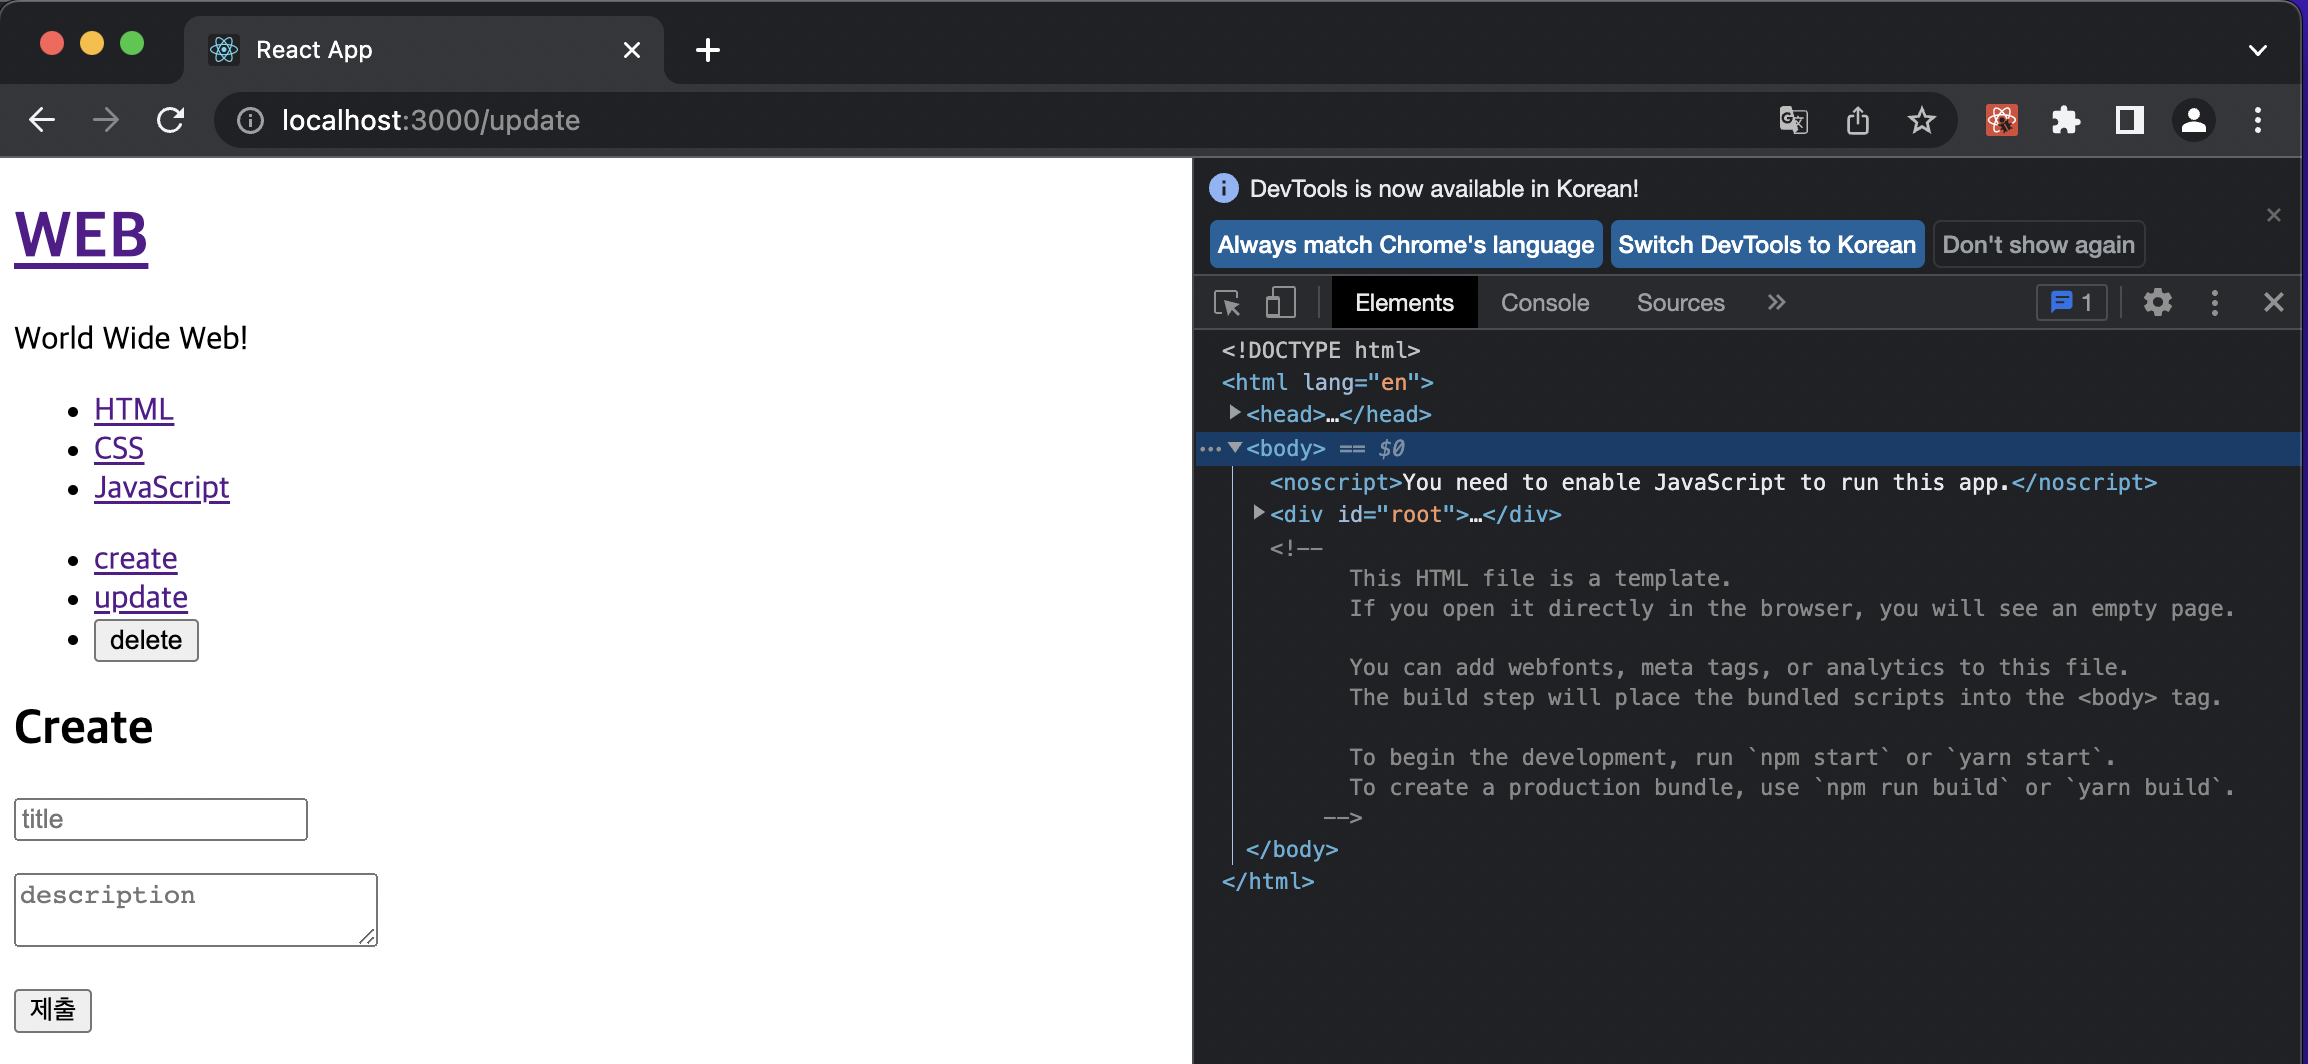The image size is (2308, 1064).
Task: Click Always match Chrome's language
Action: [1406, 245]
